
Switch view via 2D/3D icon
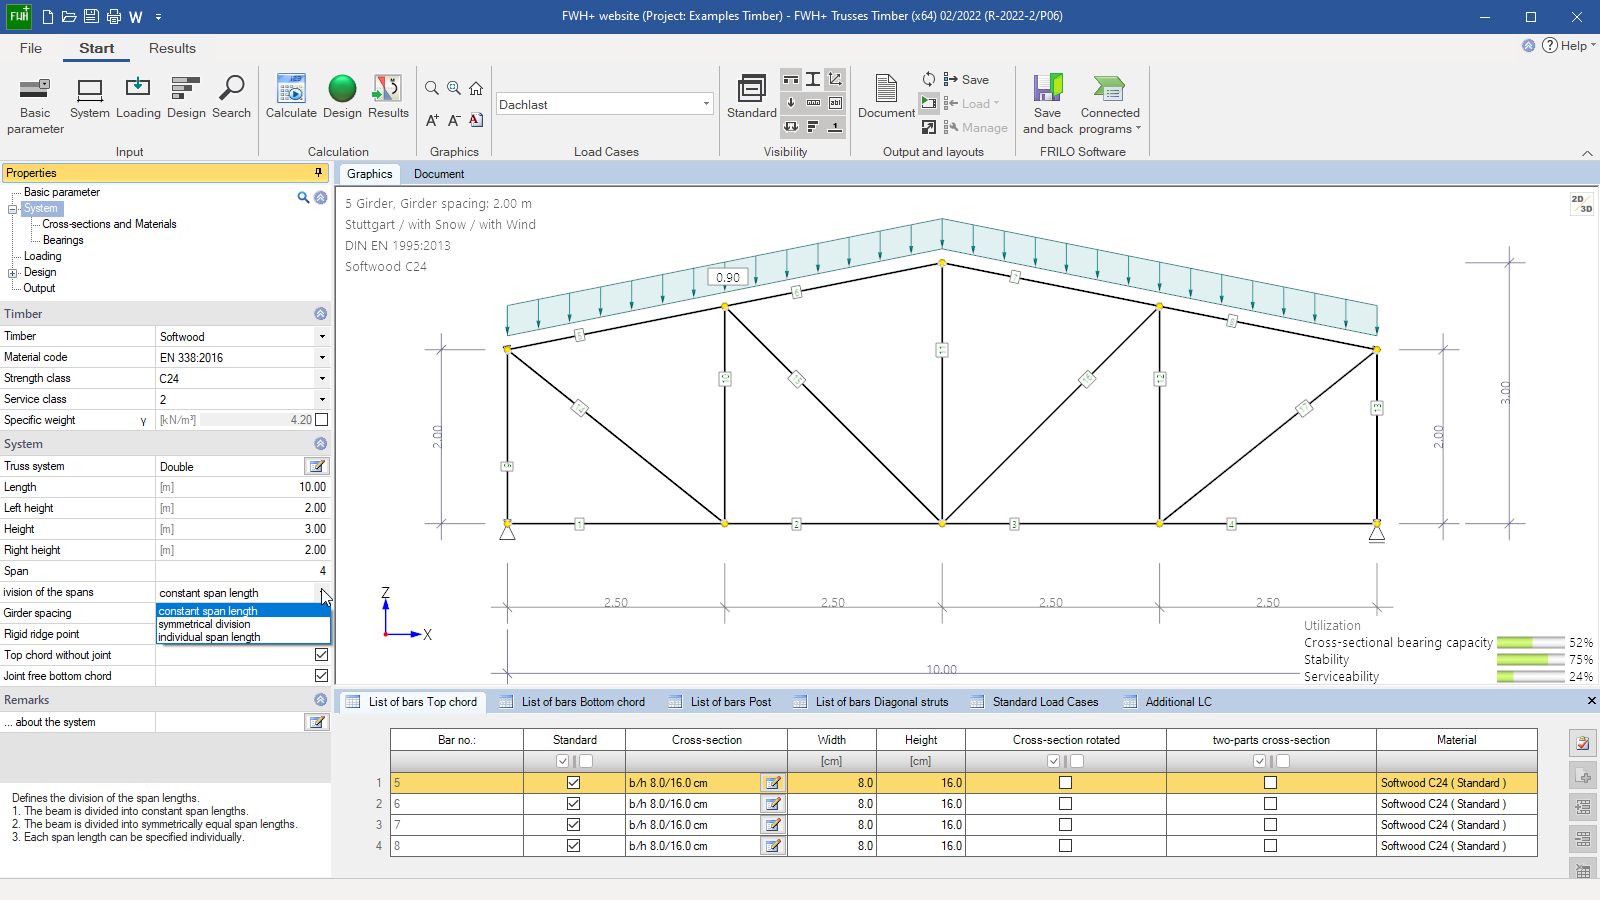1581,203
